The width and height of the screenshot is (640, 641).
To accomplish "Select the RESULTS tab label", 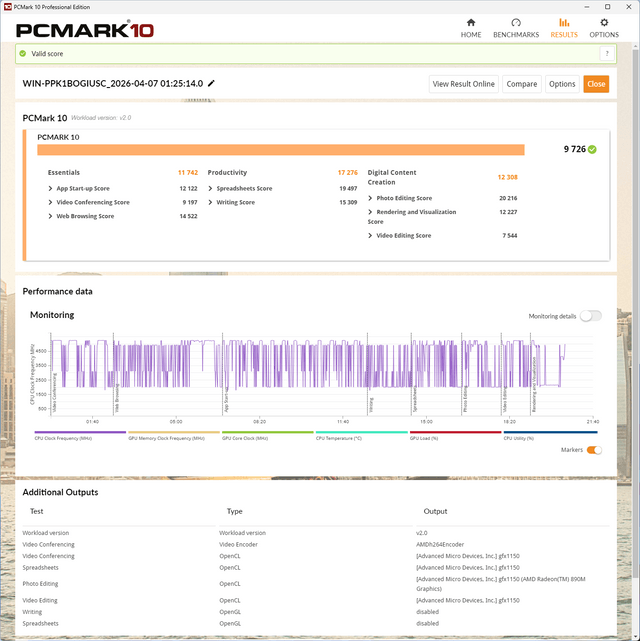I will 564,35.
